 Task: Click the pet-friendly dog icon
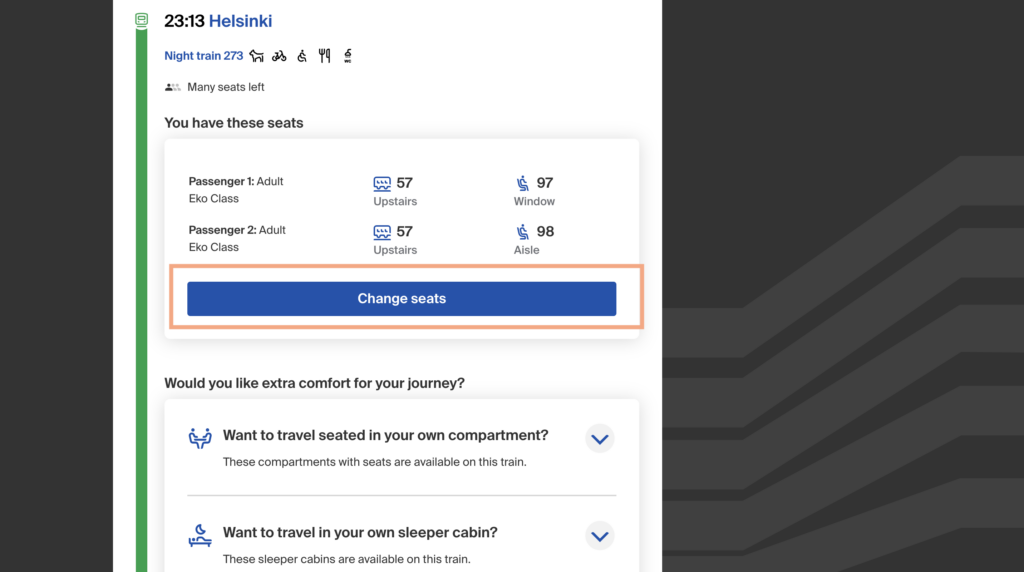tap(257, 56)
